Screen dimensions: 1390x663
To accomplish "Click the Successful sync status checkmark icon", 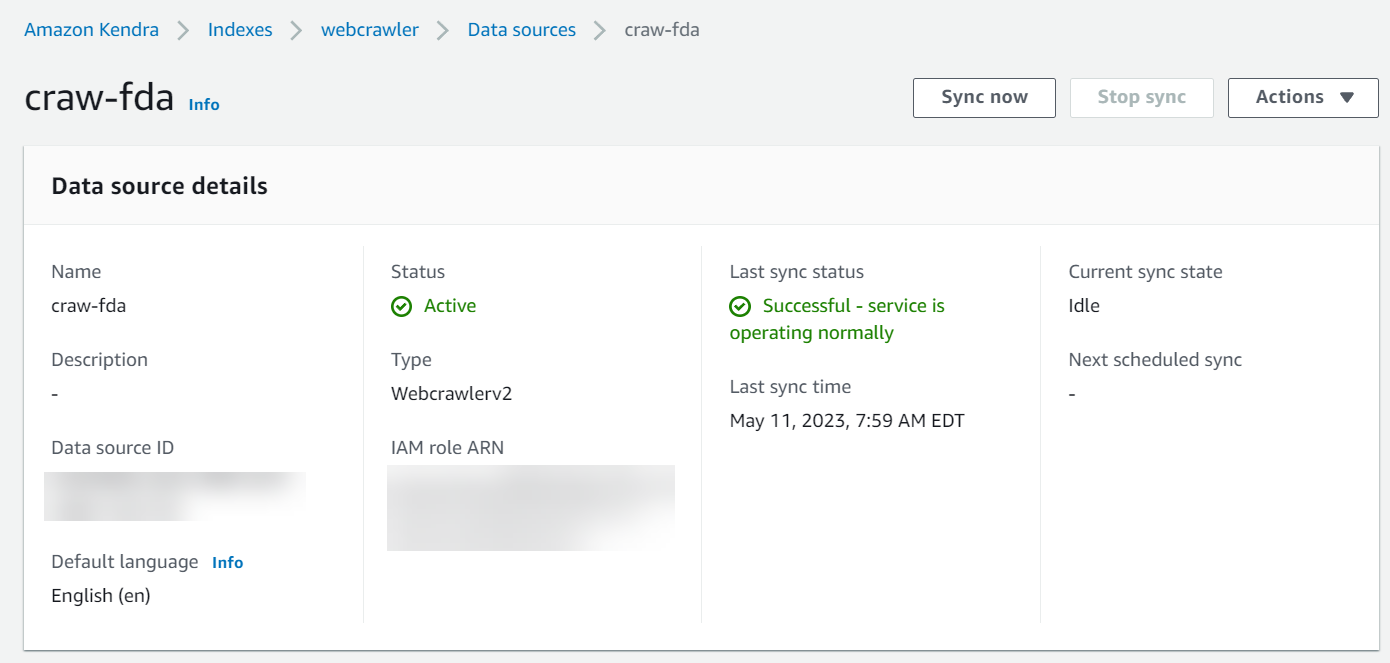I will pyautogui.click(x=740, y=307).
